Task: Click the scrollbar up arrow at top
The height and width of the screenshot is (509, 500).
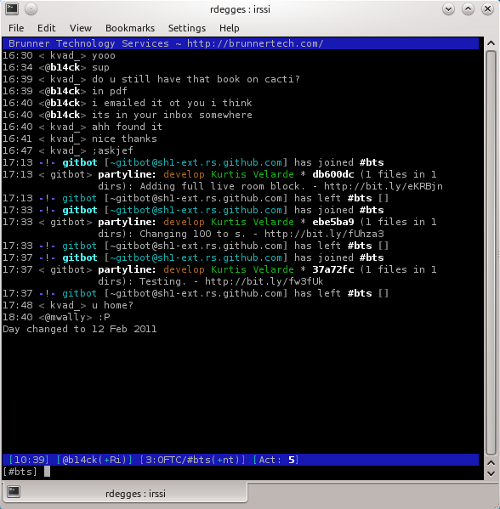Action: click(491, 43)
